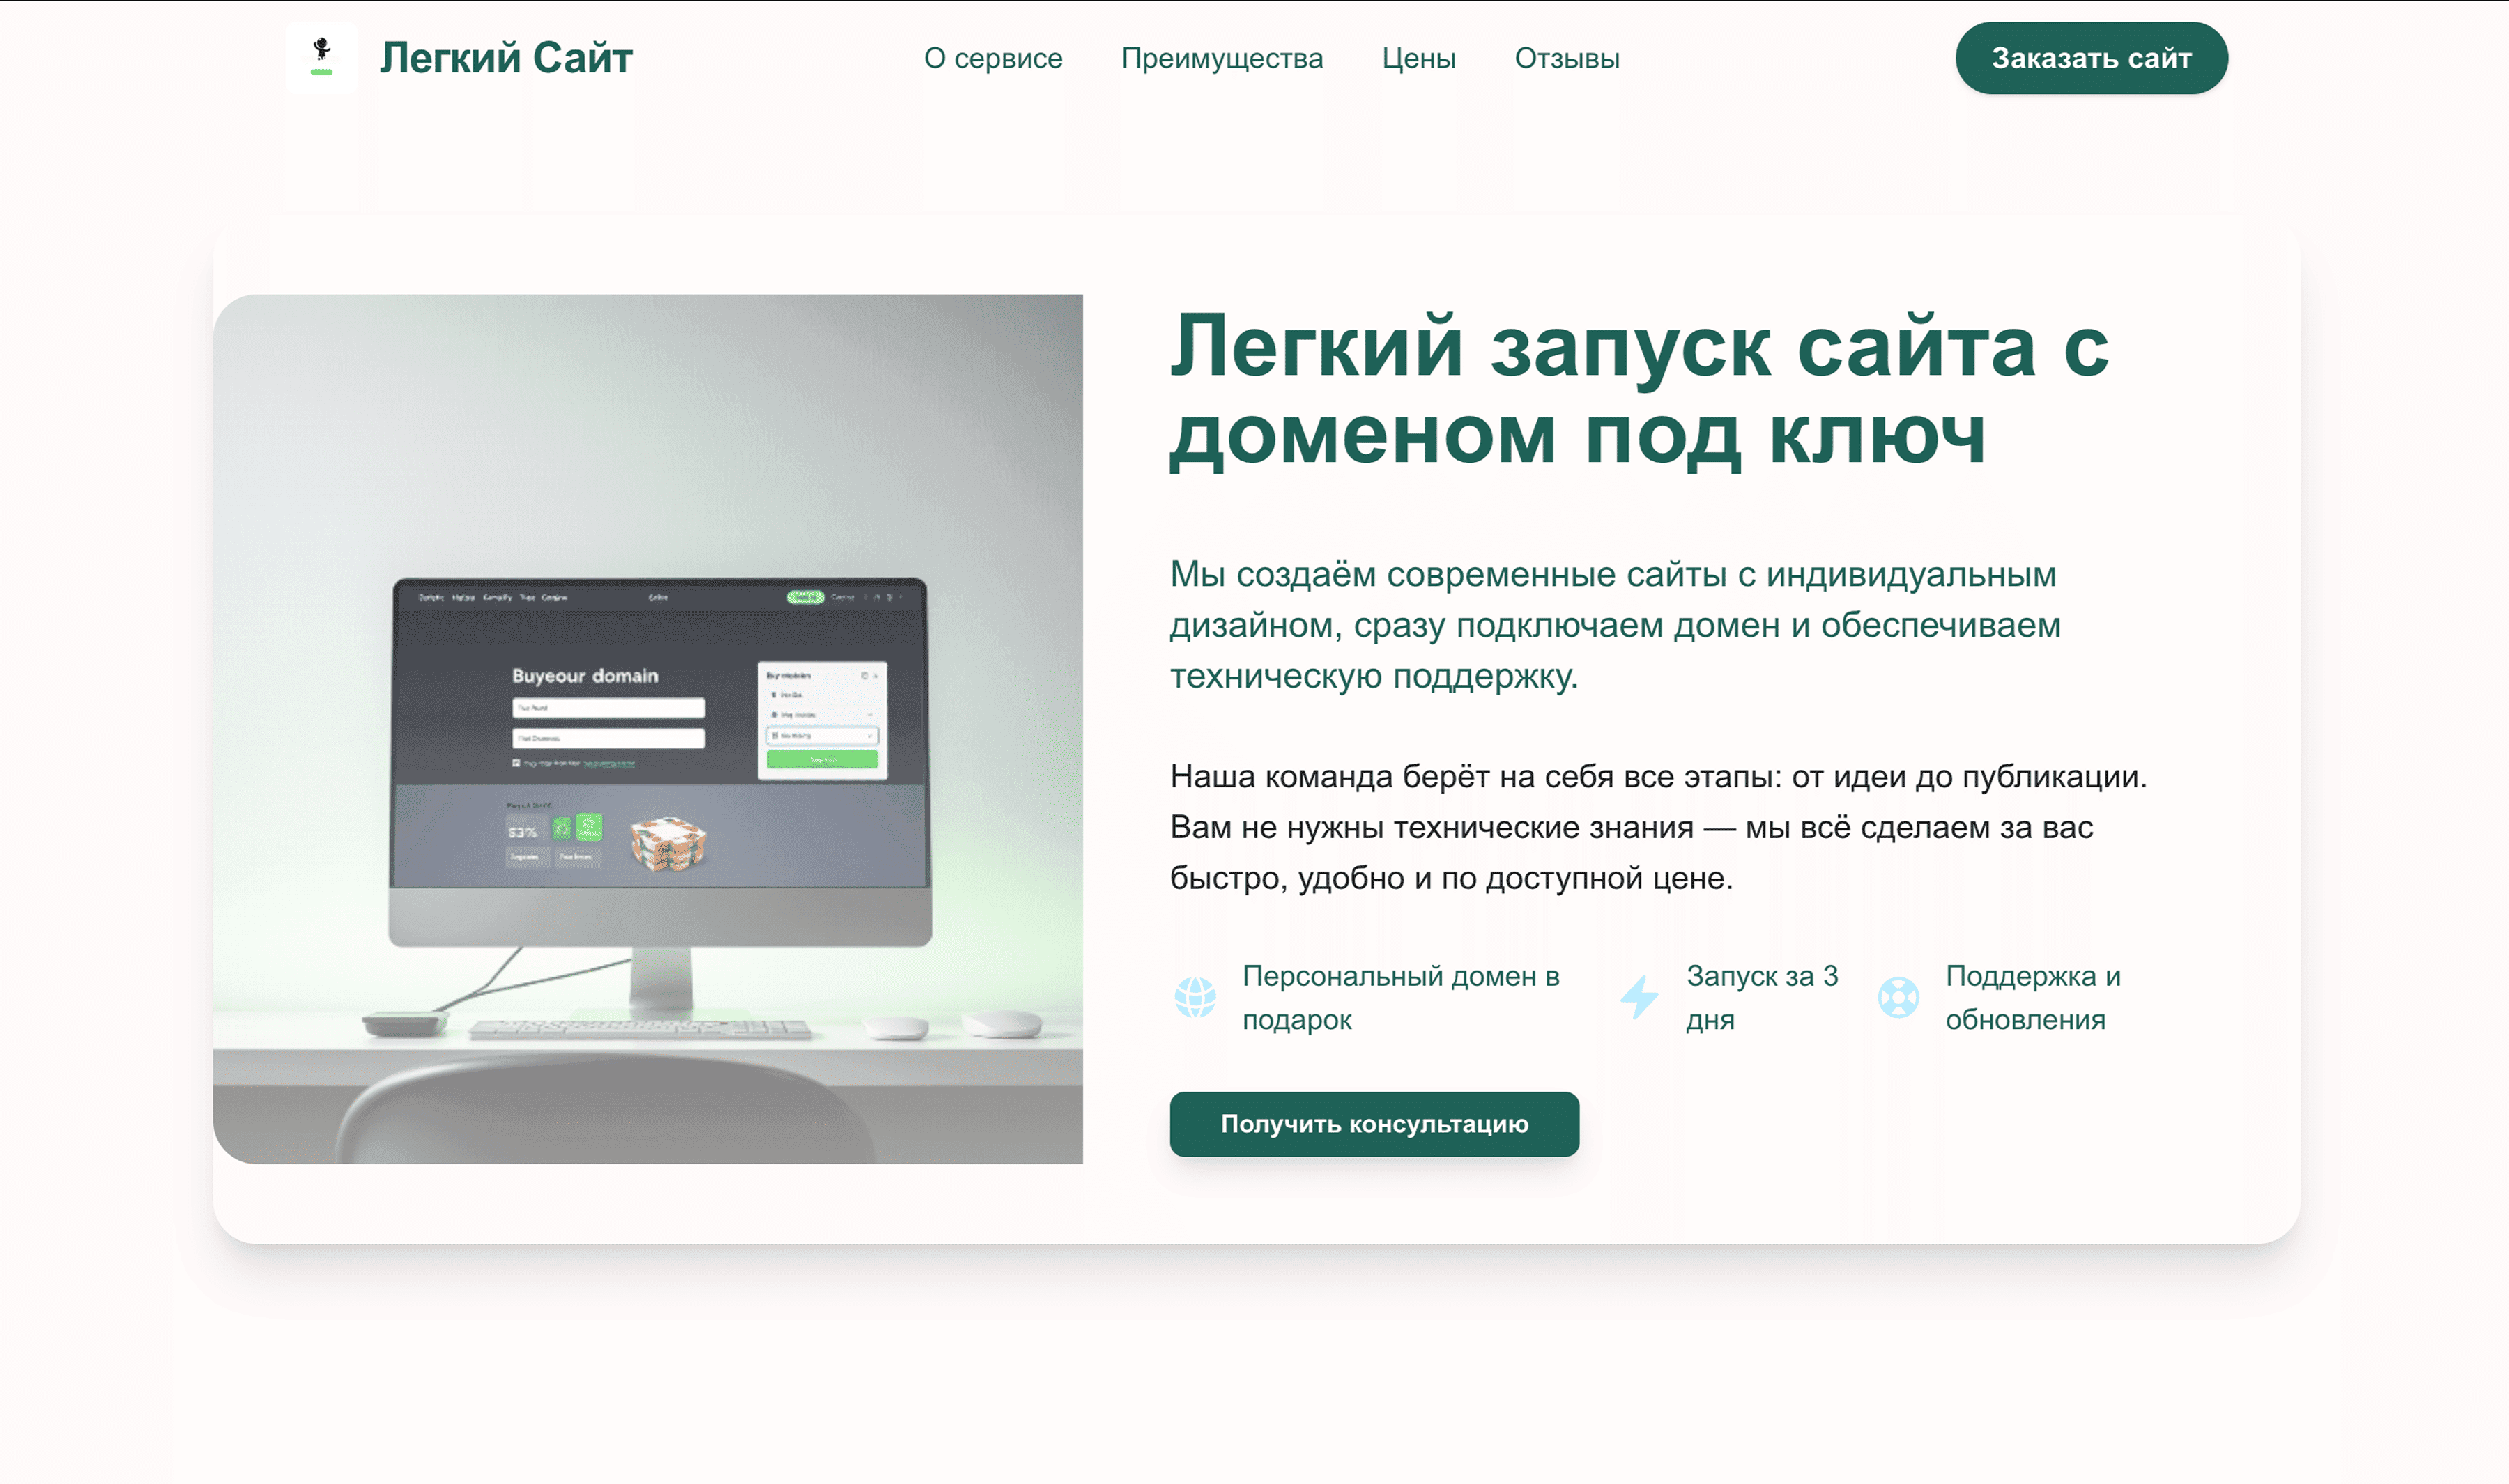
Task: Click the Легкий Сайт logo icon
Action: click(321, 58)
